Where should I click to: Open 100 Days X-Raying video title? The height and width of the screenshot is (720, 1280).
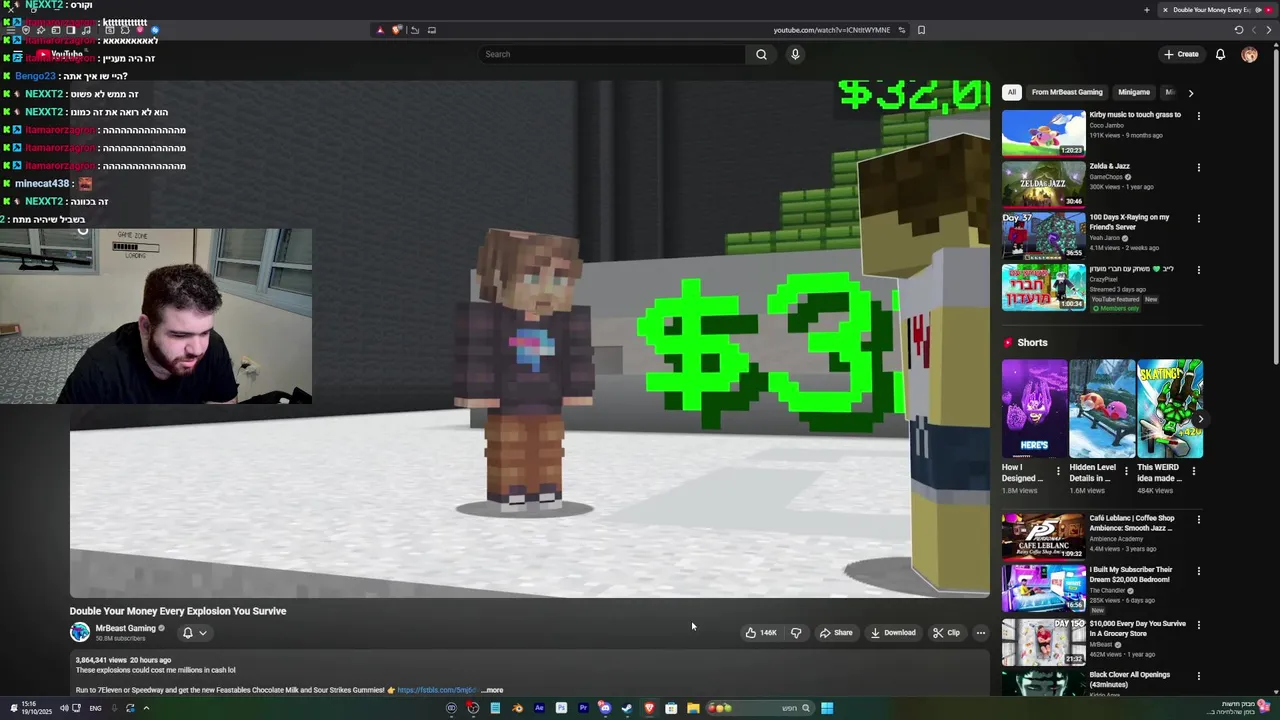tap(1130, 222)
